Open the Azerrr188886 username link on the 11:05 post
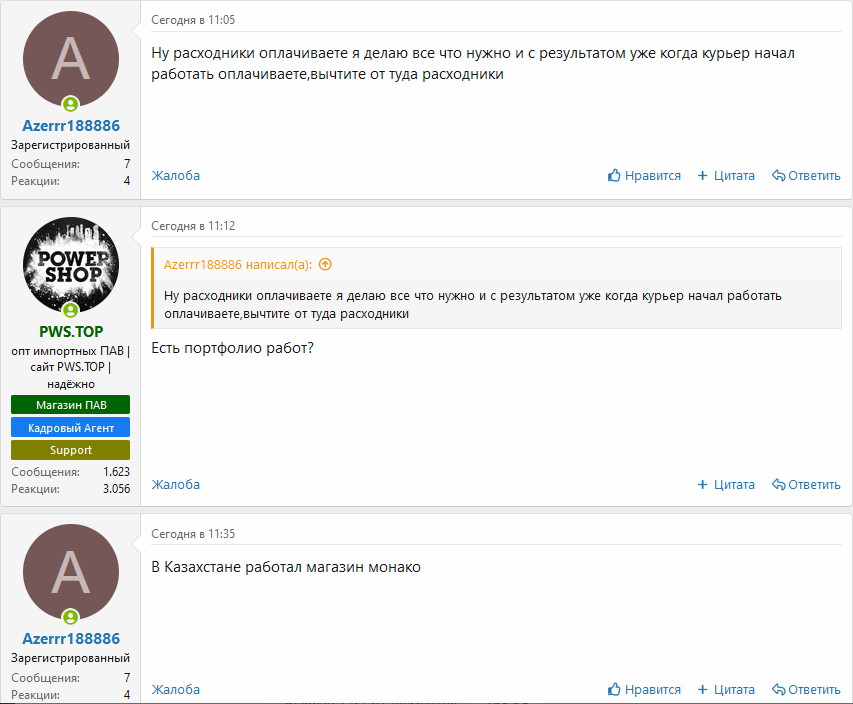The width and height of the screenshot is (853, 704). coord(70,126)
